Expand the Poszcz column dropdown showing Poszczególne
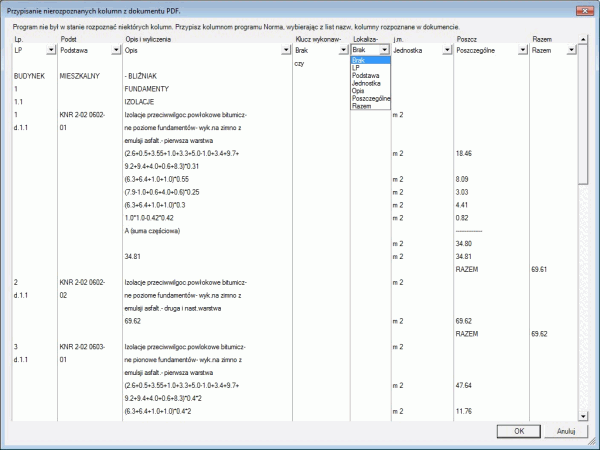This screenshot has width=600, height=450. (x=523, y=49)
